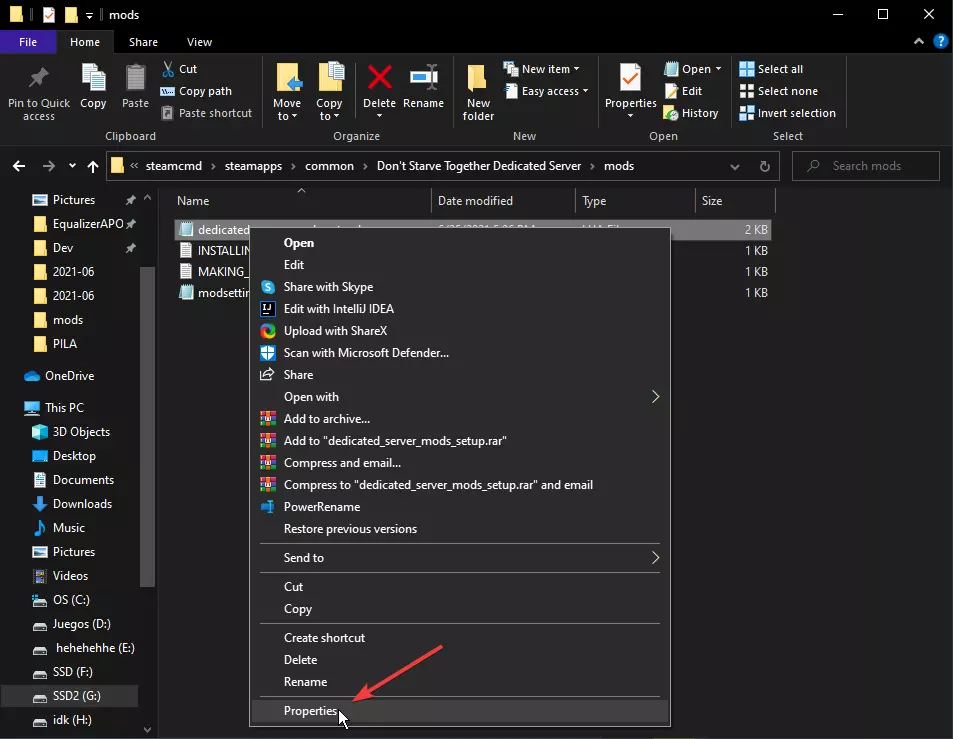
Task: Open SSD2 (G:) drive in sidebar
Action: [78, 696]
